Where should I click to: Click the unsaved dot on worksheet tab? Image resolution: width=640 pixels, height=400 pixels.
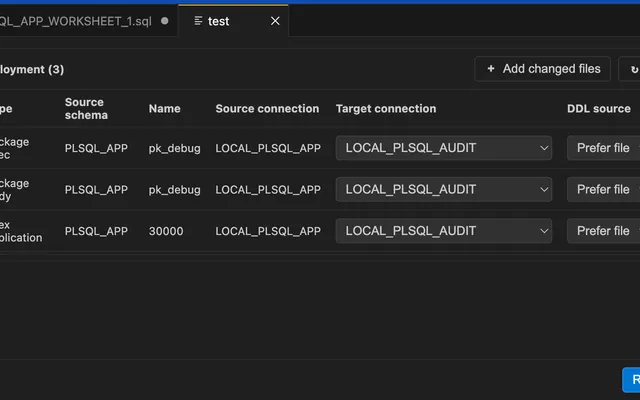164,21
